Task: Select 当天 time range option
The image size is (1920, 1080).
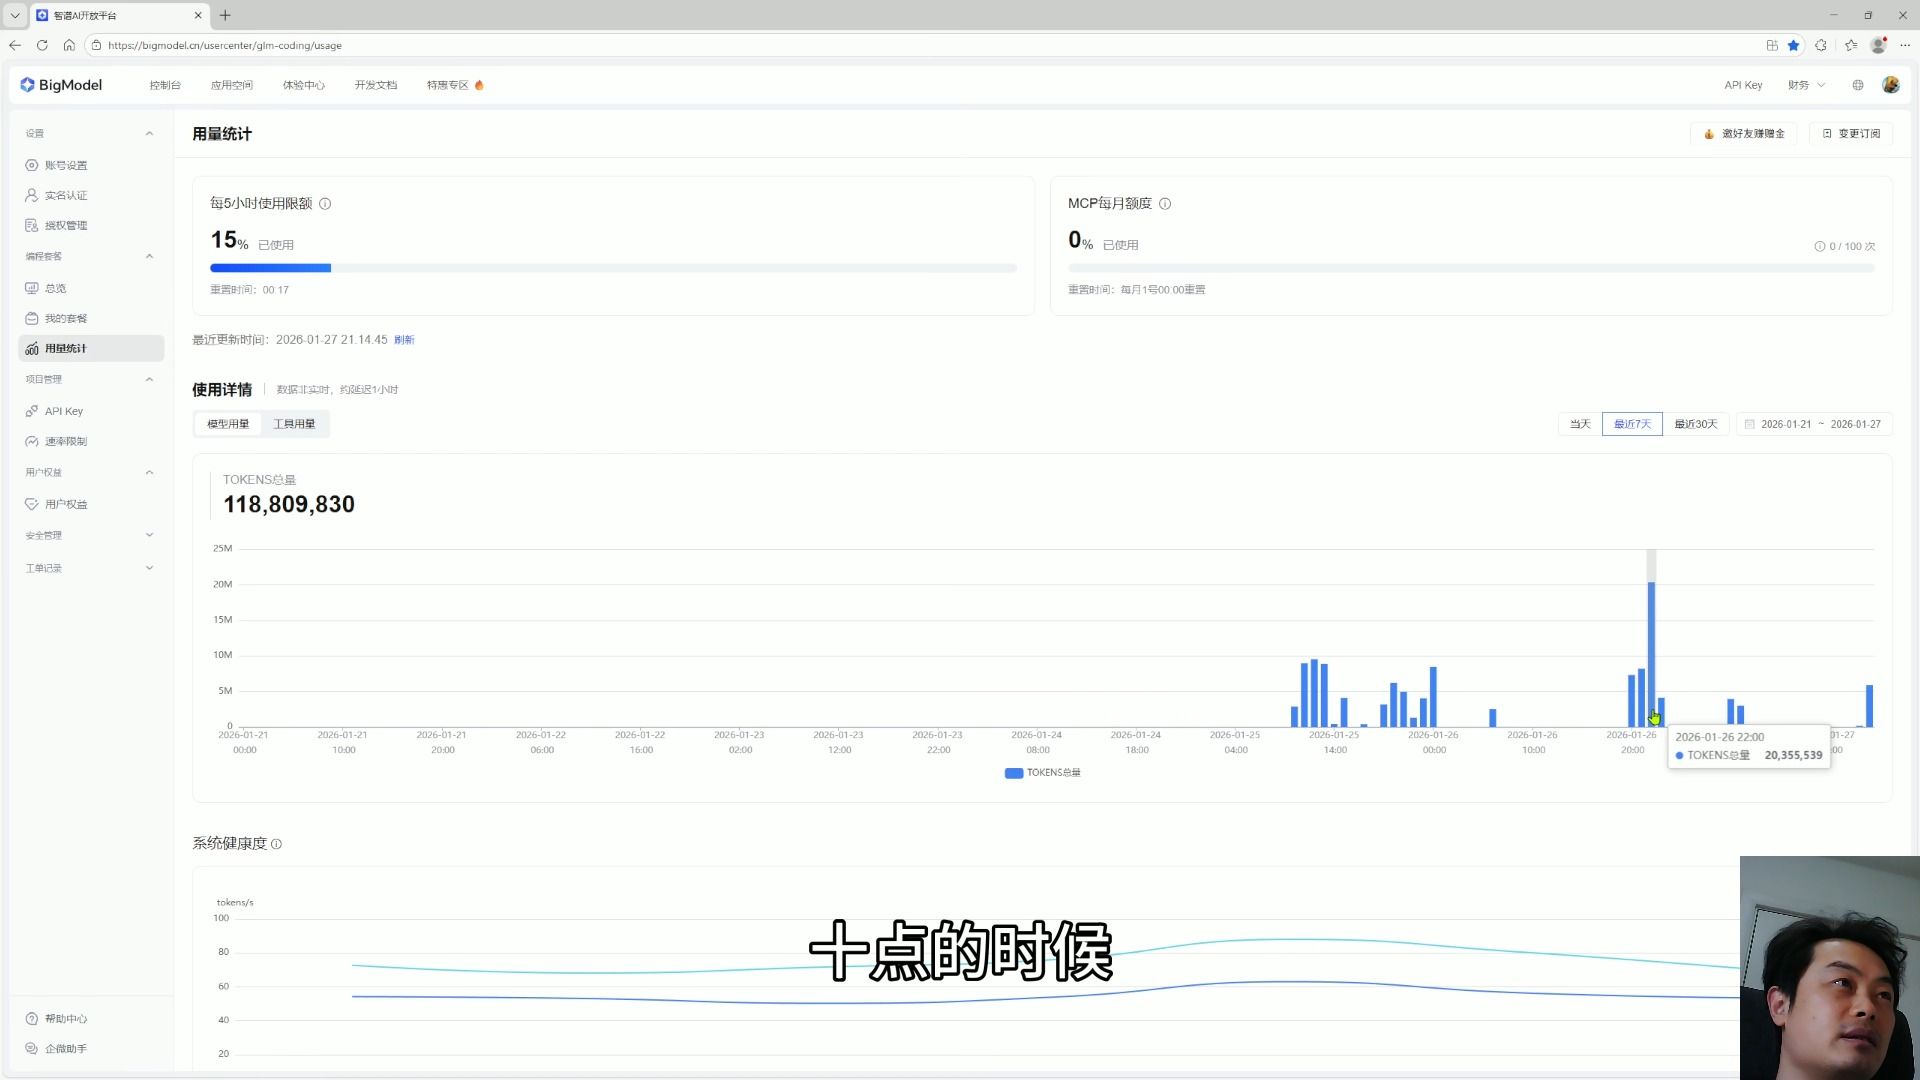Action: (1579, 424)
